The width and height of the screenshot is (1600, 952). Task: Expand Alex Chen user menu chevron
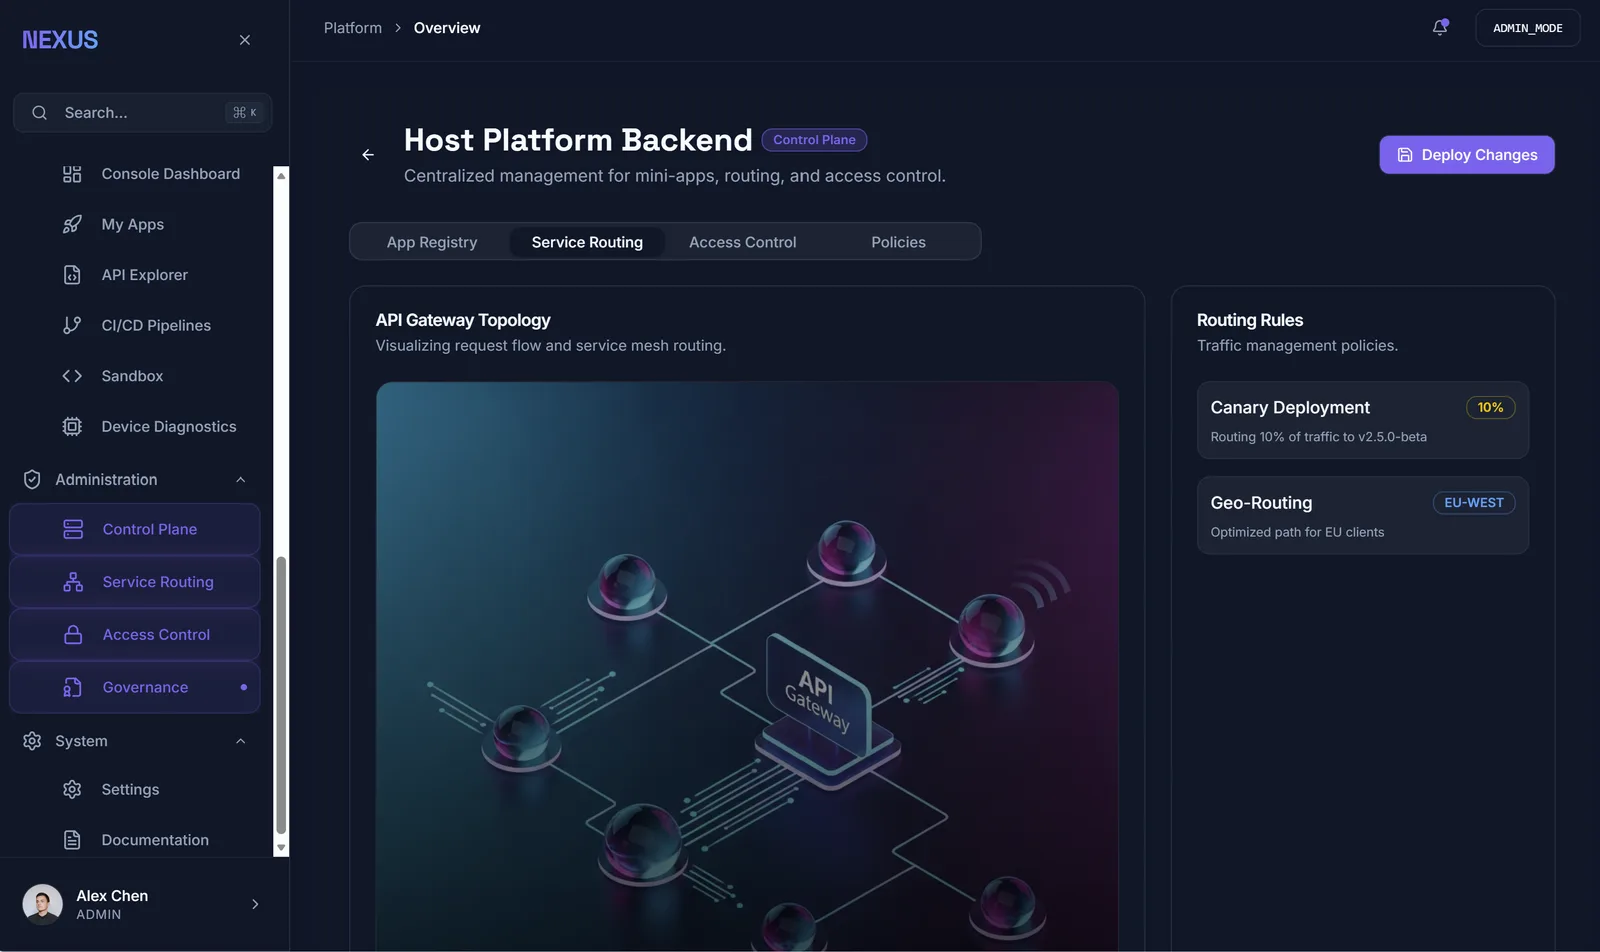coord(255,904)
